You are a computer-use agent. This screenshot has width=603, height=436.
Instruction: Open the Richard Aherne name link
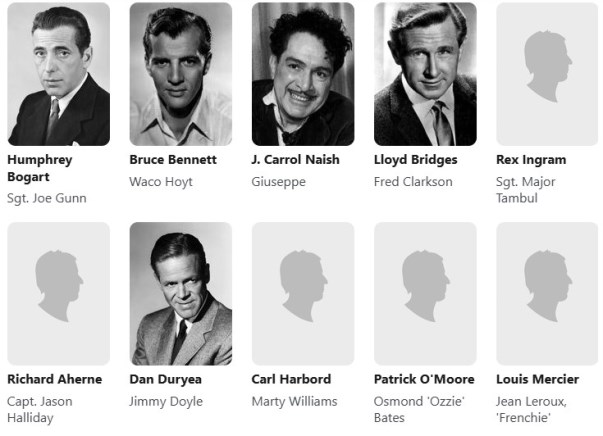tap(55, 379)
